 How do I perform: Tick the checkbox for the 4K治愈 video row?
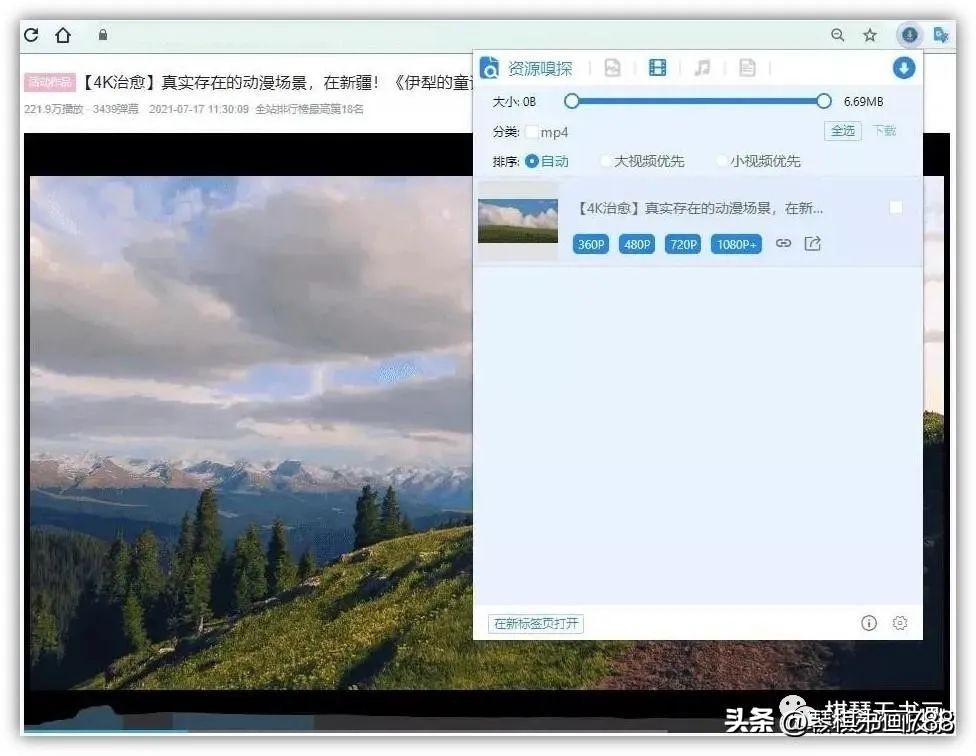pos(896,208)
